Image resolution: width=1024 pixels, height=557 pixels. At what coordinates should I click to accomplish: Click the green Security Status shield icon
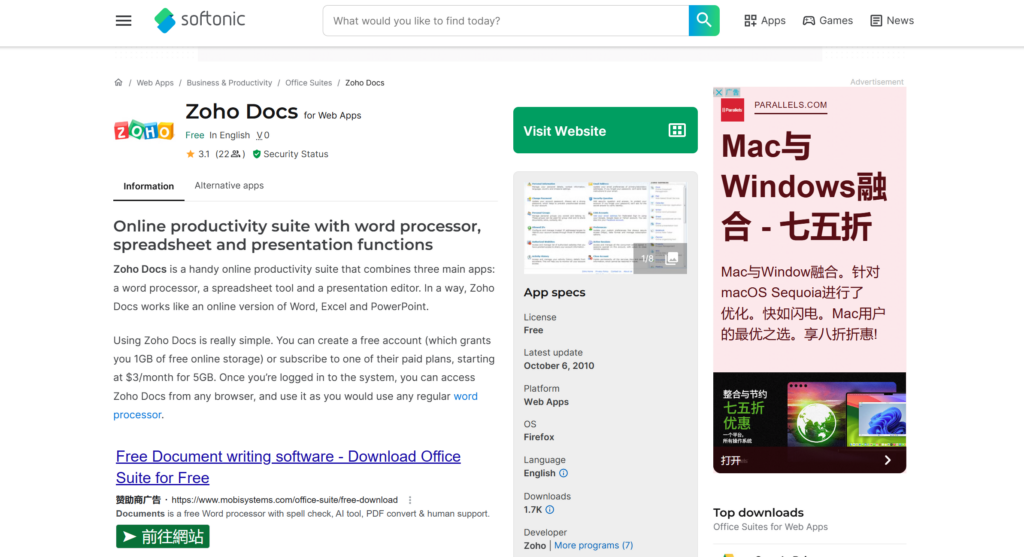(x=257, y=154)
